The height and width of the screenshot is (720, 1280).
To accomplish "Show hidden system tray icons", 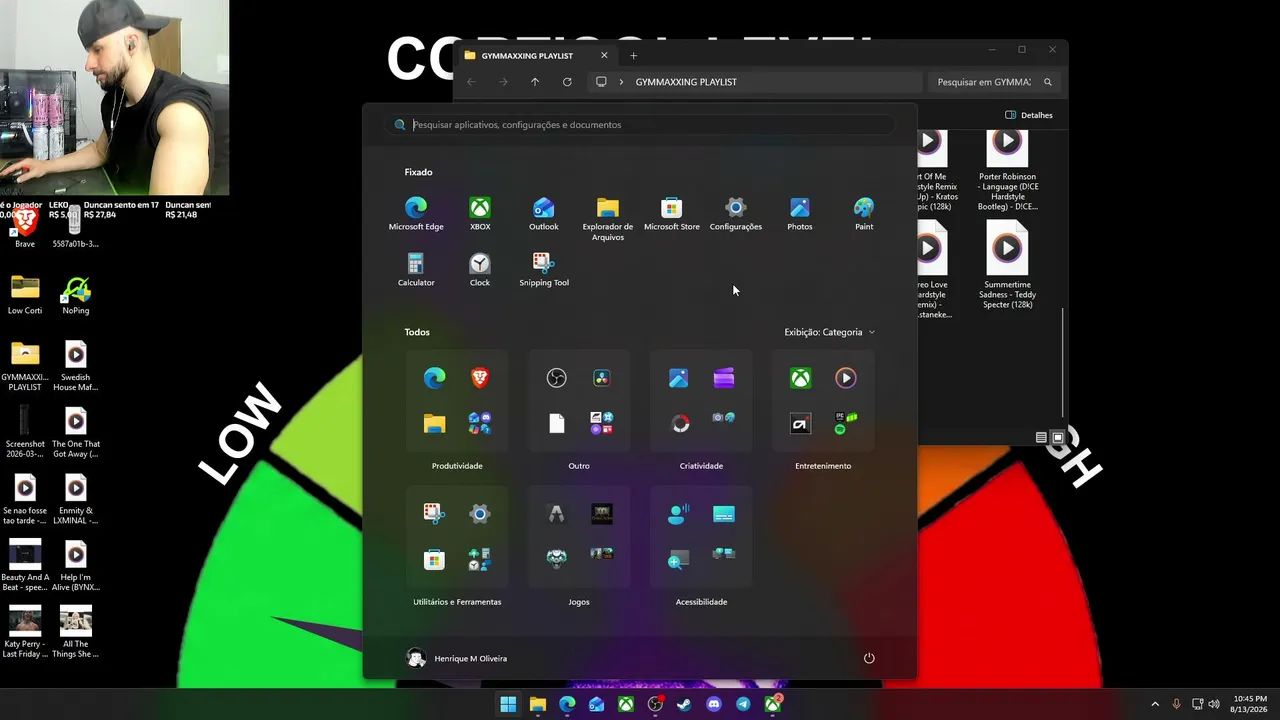I will 1155,704.
